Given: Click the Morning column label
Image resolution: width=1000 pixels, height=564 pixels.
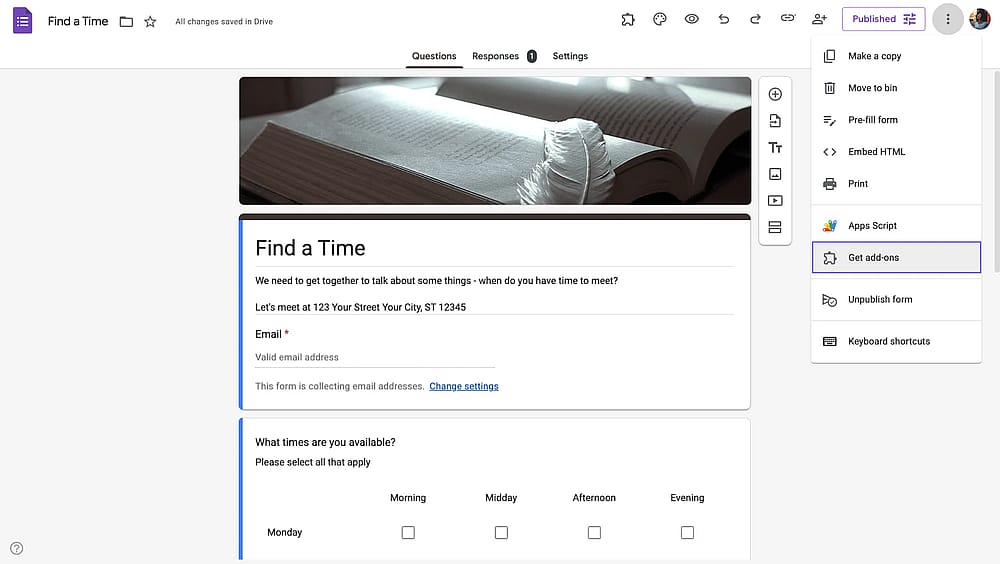Looking at the screenshot, I should tap(408, 498).
